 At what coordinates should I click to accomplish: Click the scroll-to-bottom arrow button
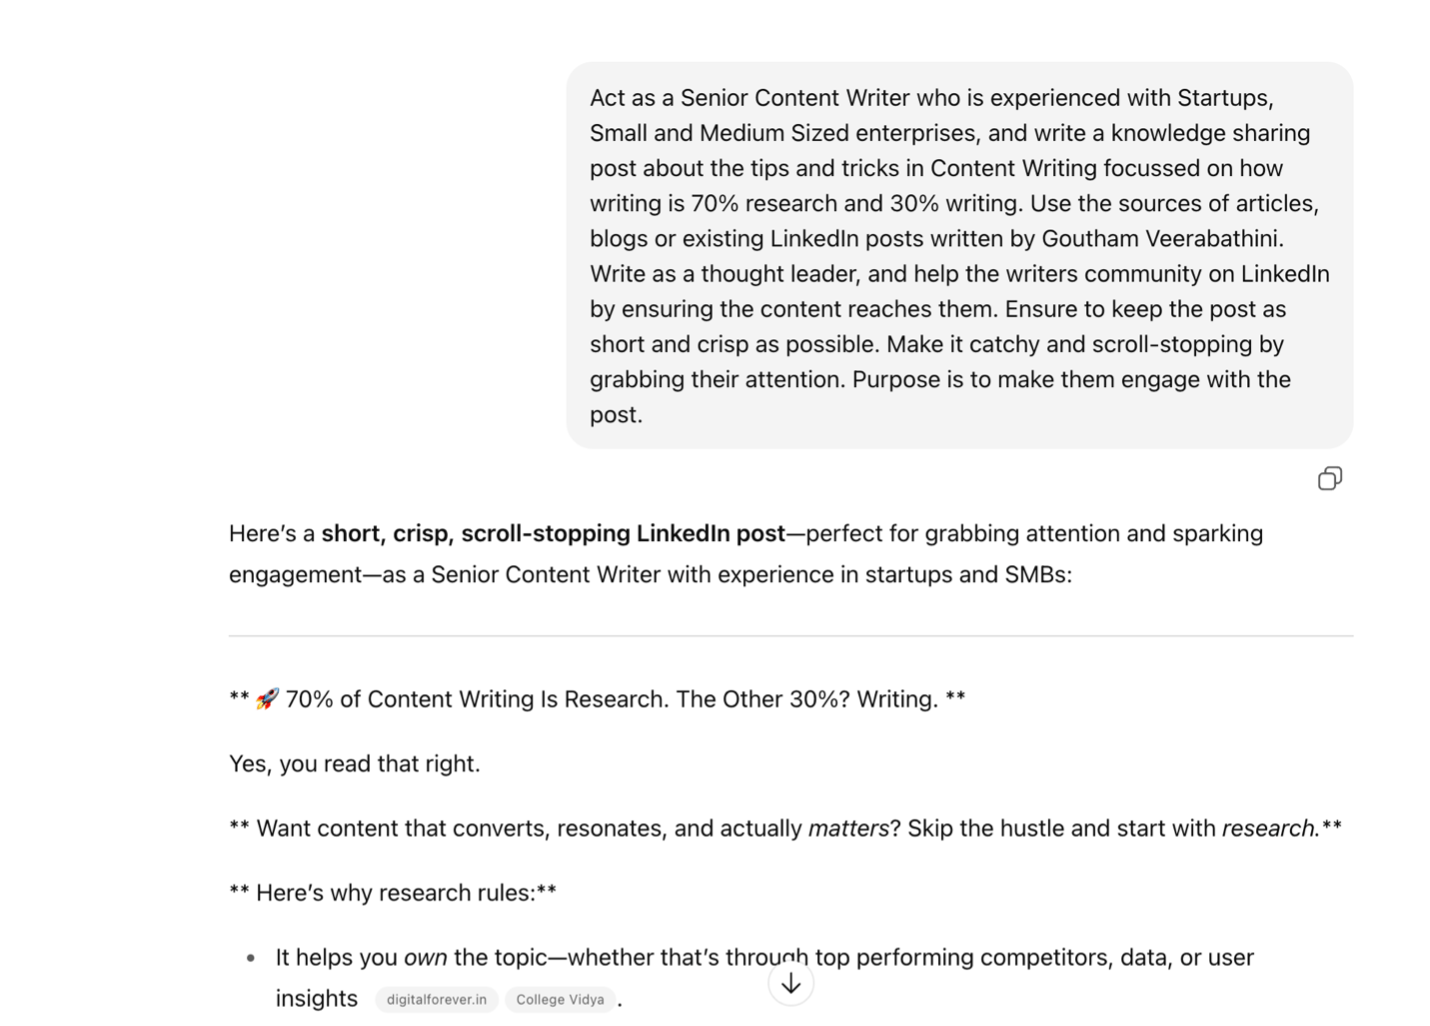(x=791, y=983)
